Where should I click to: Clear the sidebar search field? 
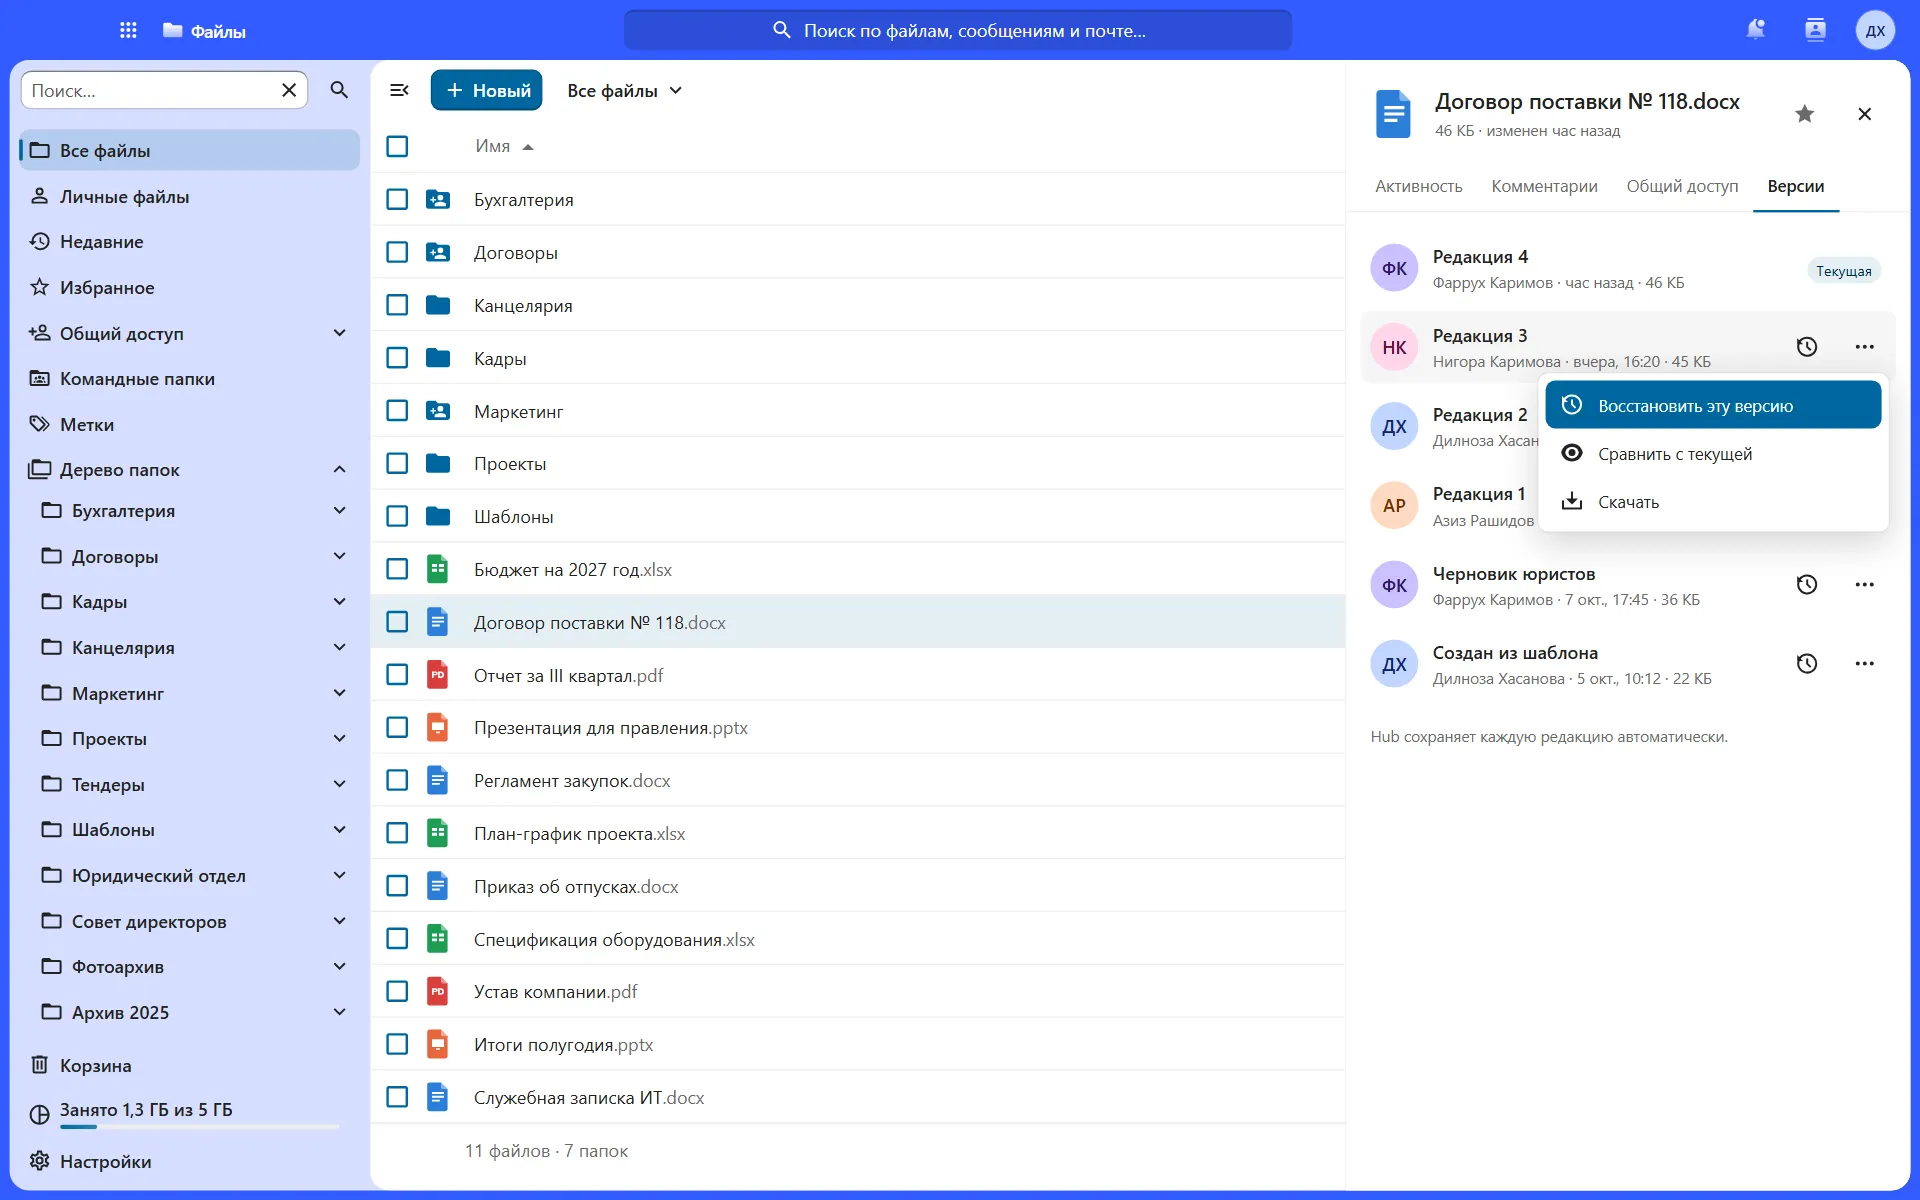tap(289, 90)
